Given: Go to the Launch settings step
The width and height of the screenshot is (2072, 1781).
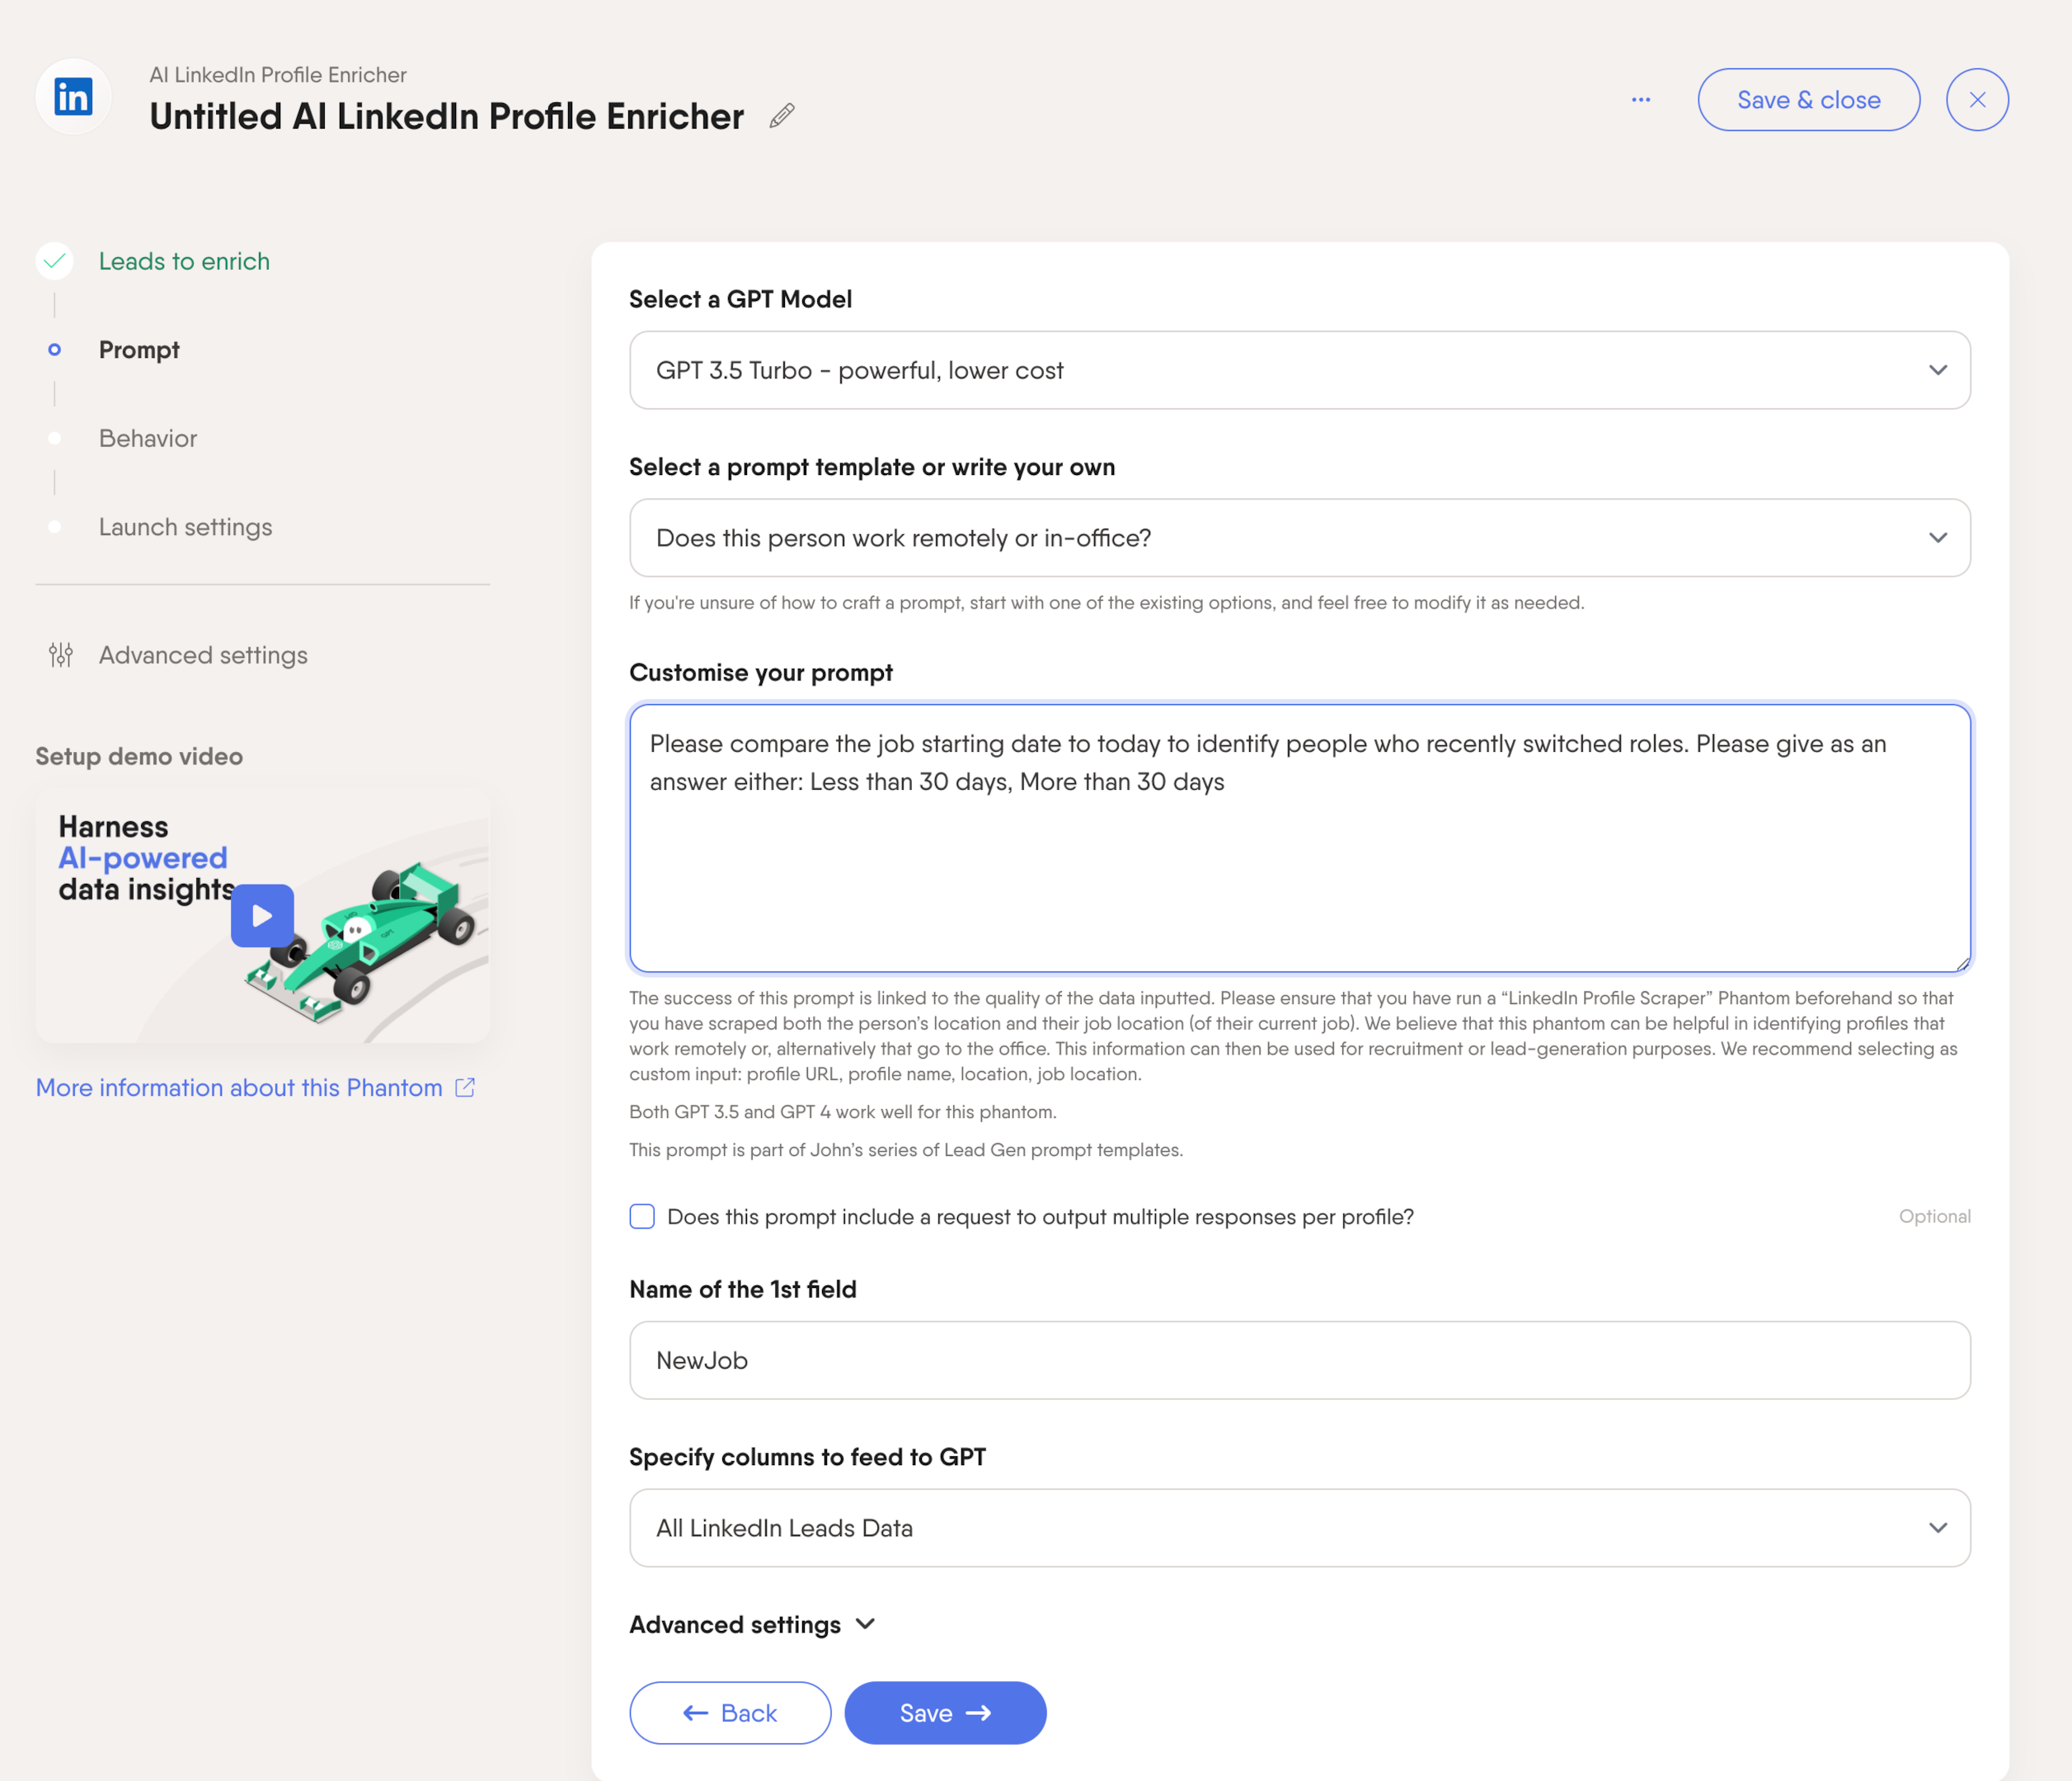Looking at the screenshot, I should coord(185,527).
